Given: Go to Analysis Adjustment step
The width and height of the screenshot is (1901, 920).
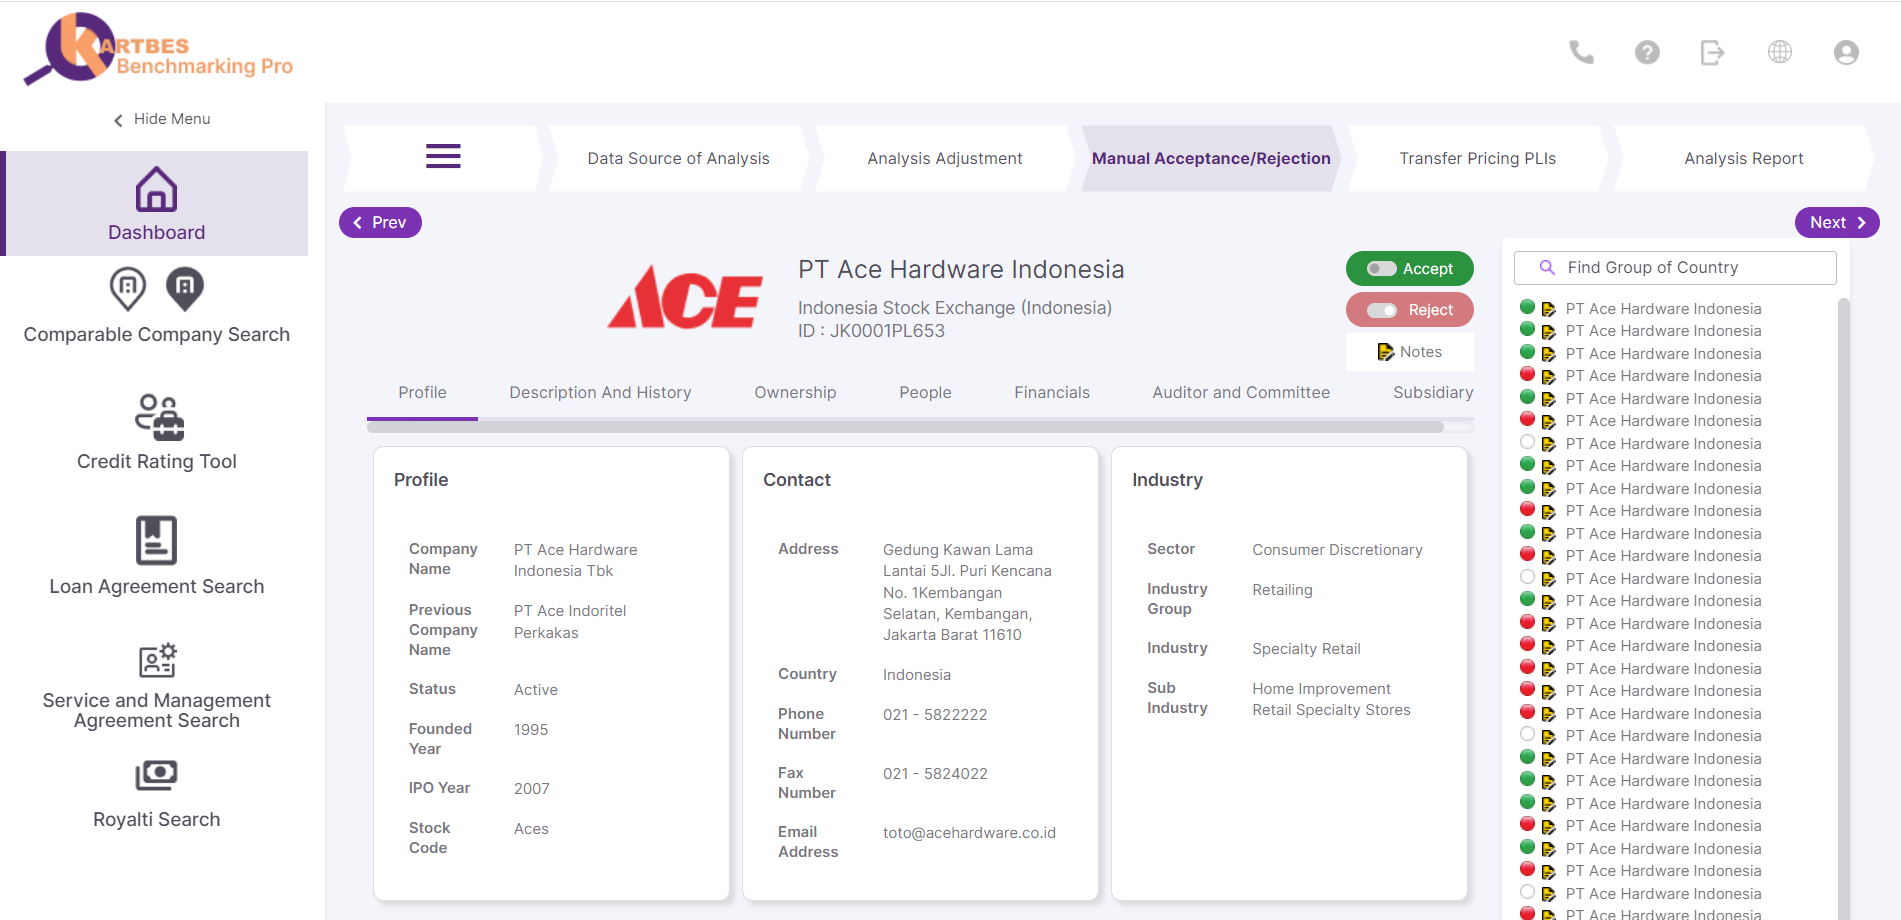Looking at the screenshot, I should [944, 158].
